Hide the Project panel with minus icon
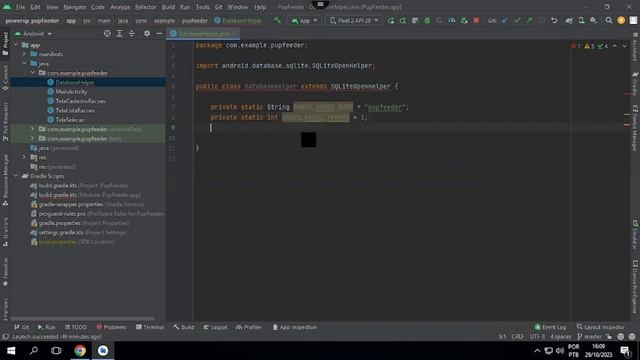640x360 pixels. pyautogui.click(x=159, y=34)
